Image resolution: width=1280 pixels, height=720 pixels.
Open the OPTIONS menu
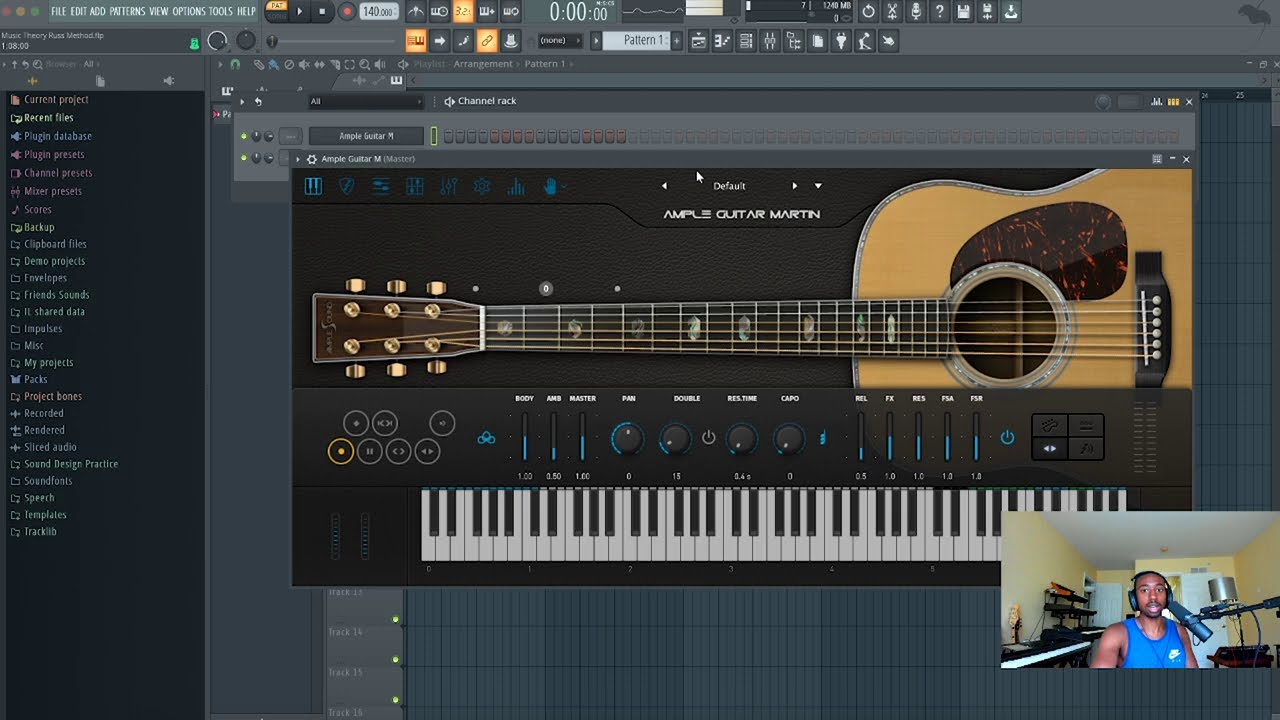point(189,11)
